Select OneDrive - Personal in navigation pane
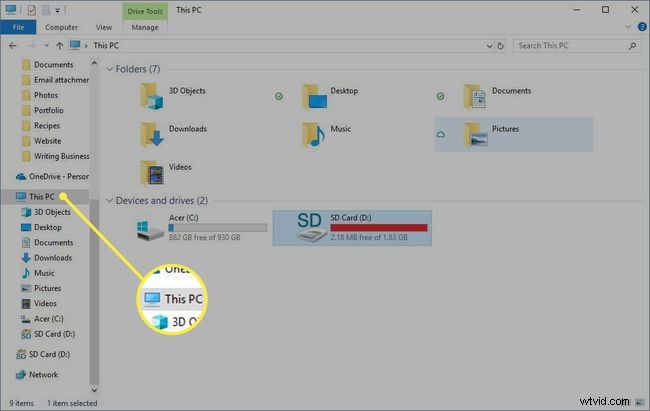Image resolution: width=650 pixels, height=411 pixels. pos(52,177)
